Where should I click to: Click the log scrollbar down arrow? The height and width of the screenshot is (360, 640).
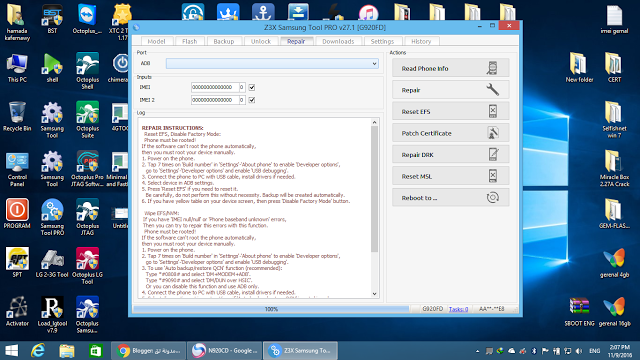pyautogui.click(x=374, y=294)
